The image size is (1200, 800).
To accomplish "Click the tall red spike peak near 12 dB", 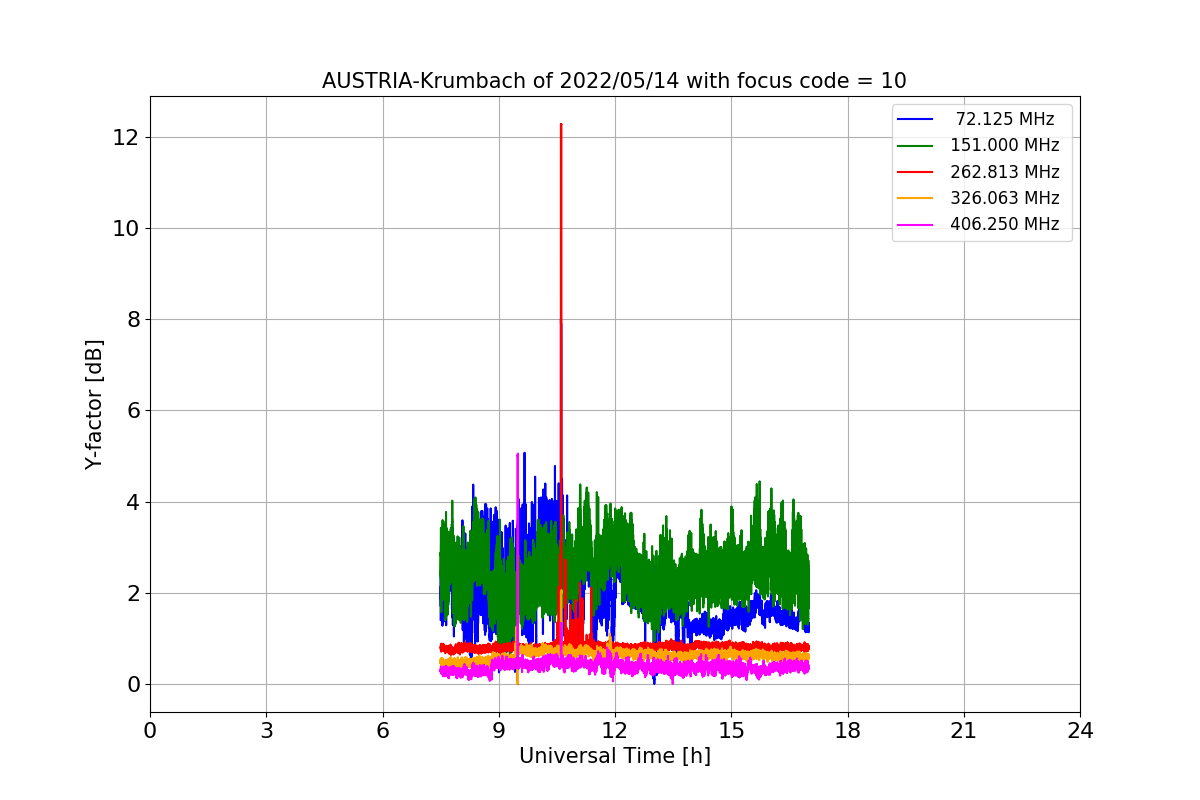I will [x=561, y=126].
